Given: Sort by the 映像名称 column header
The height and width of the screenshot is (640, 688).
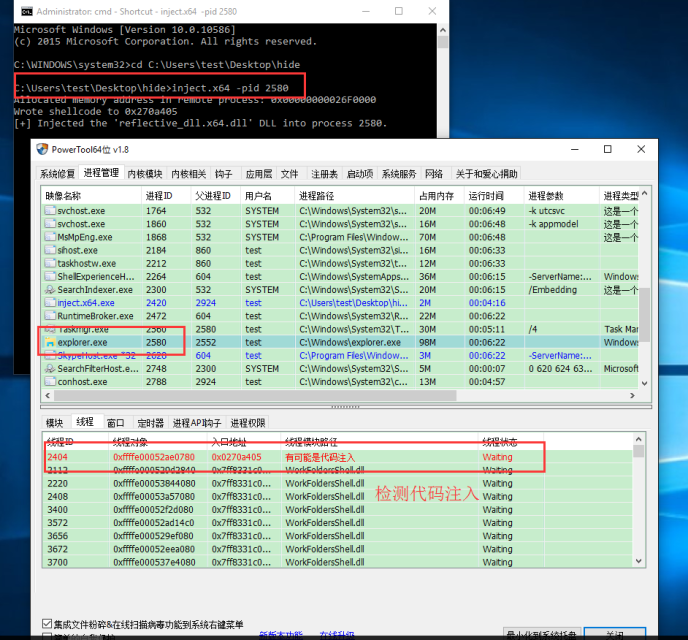Looking at the screenshot, I should [x=91, y=196].
